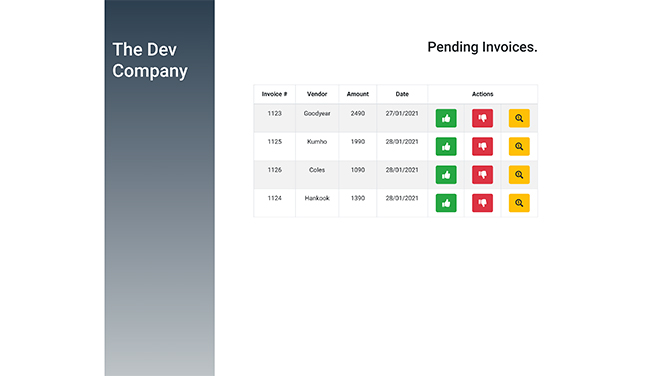The image size is (650, 376).
Task: Select the amount 1390 cell
Action: click(358, 203)
